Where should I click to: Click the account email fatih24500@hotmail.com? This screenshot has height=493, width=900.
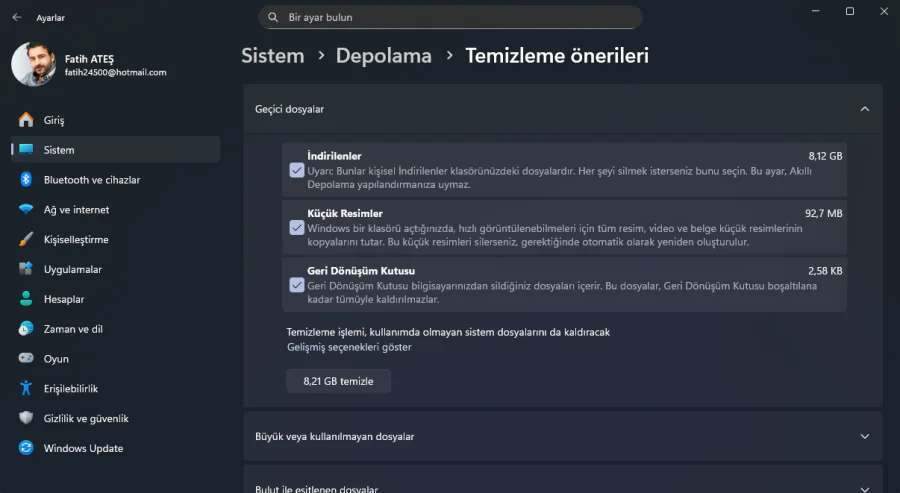[115, 72]
